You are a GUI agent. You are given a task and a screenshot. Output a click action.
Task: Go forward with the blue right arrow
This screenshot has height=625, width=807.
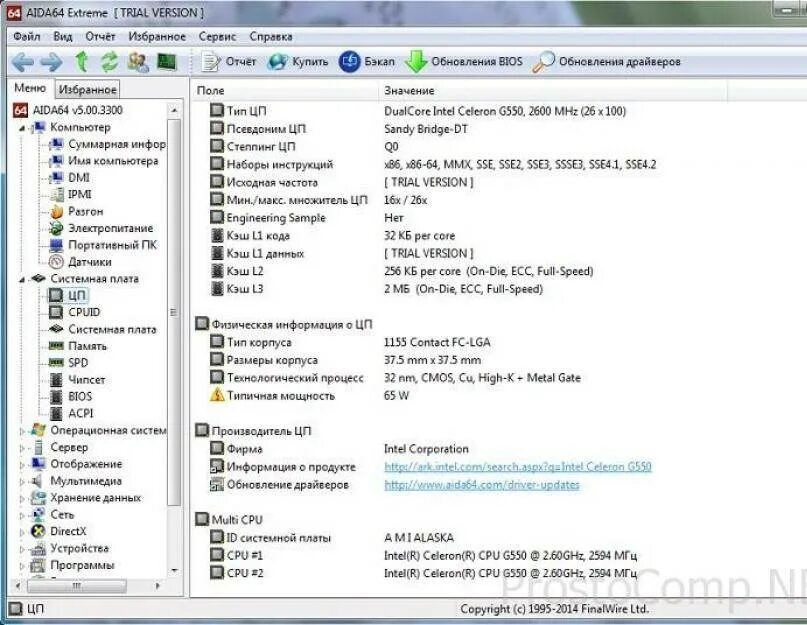point(51,62)
